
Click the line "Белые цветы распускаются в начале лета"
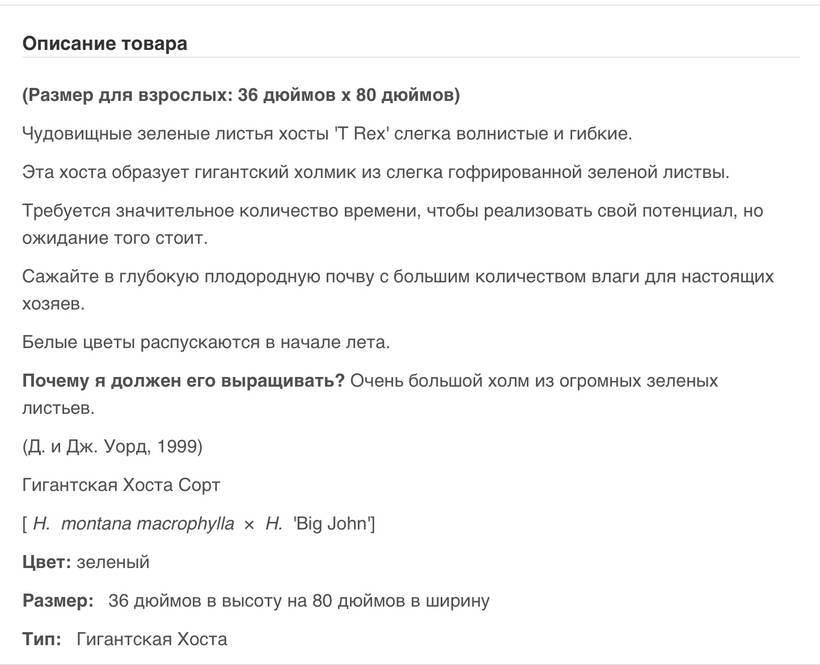206,342
